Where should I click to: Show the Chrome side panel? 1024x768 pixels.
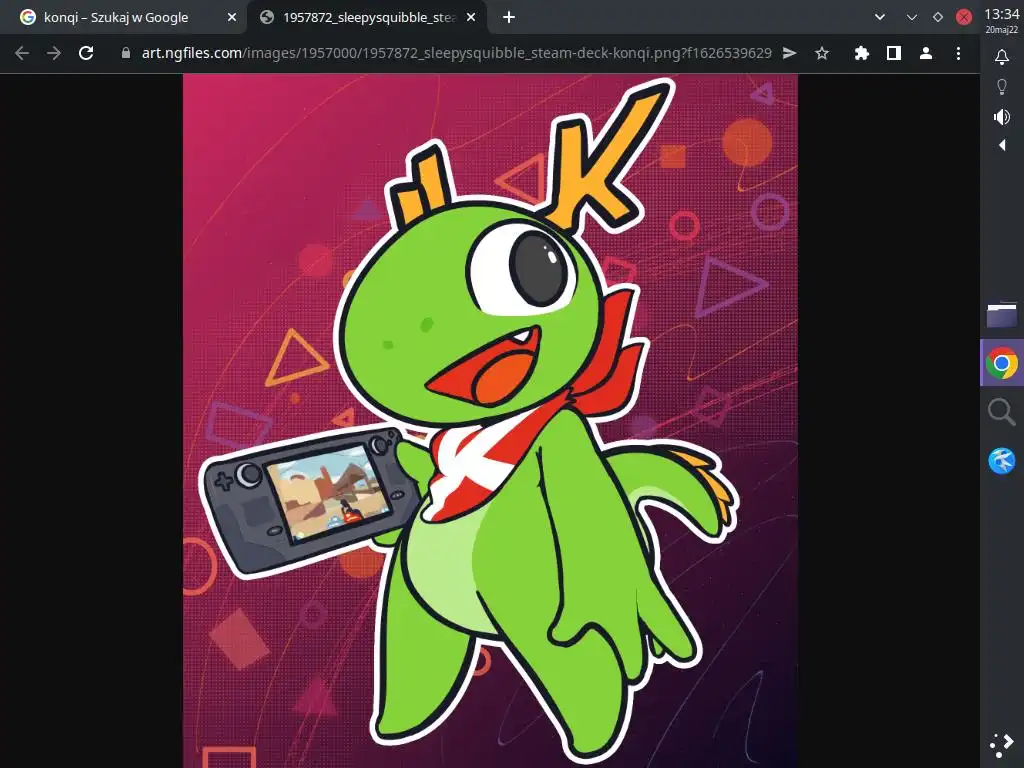pos(894,54)
